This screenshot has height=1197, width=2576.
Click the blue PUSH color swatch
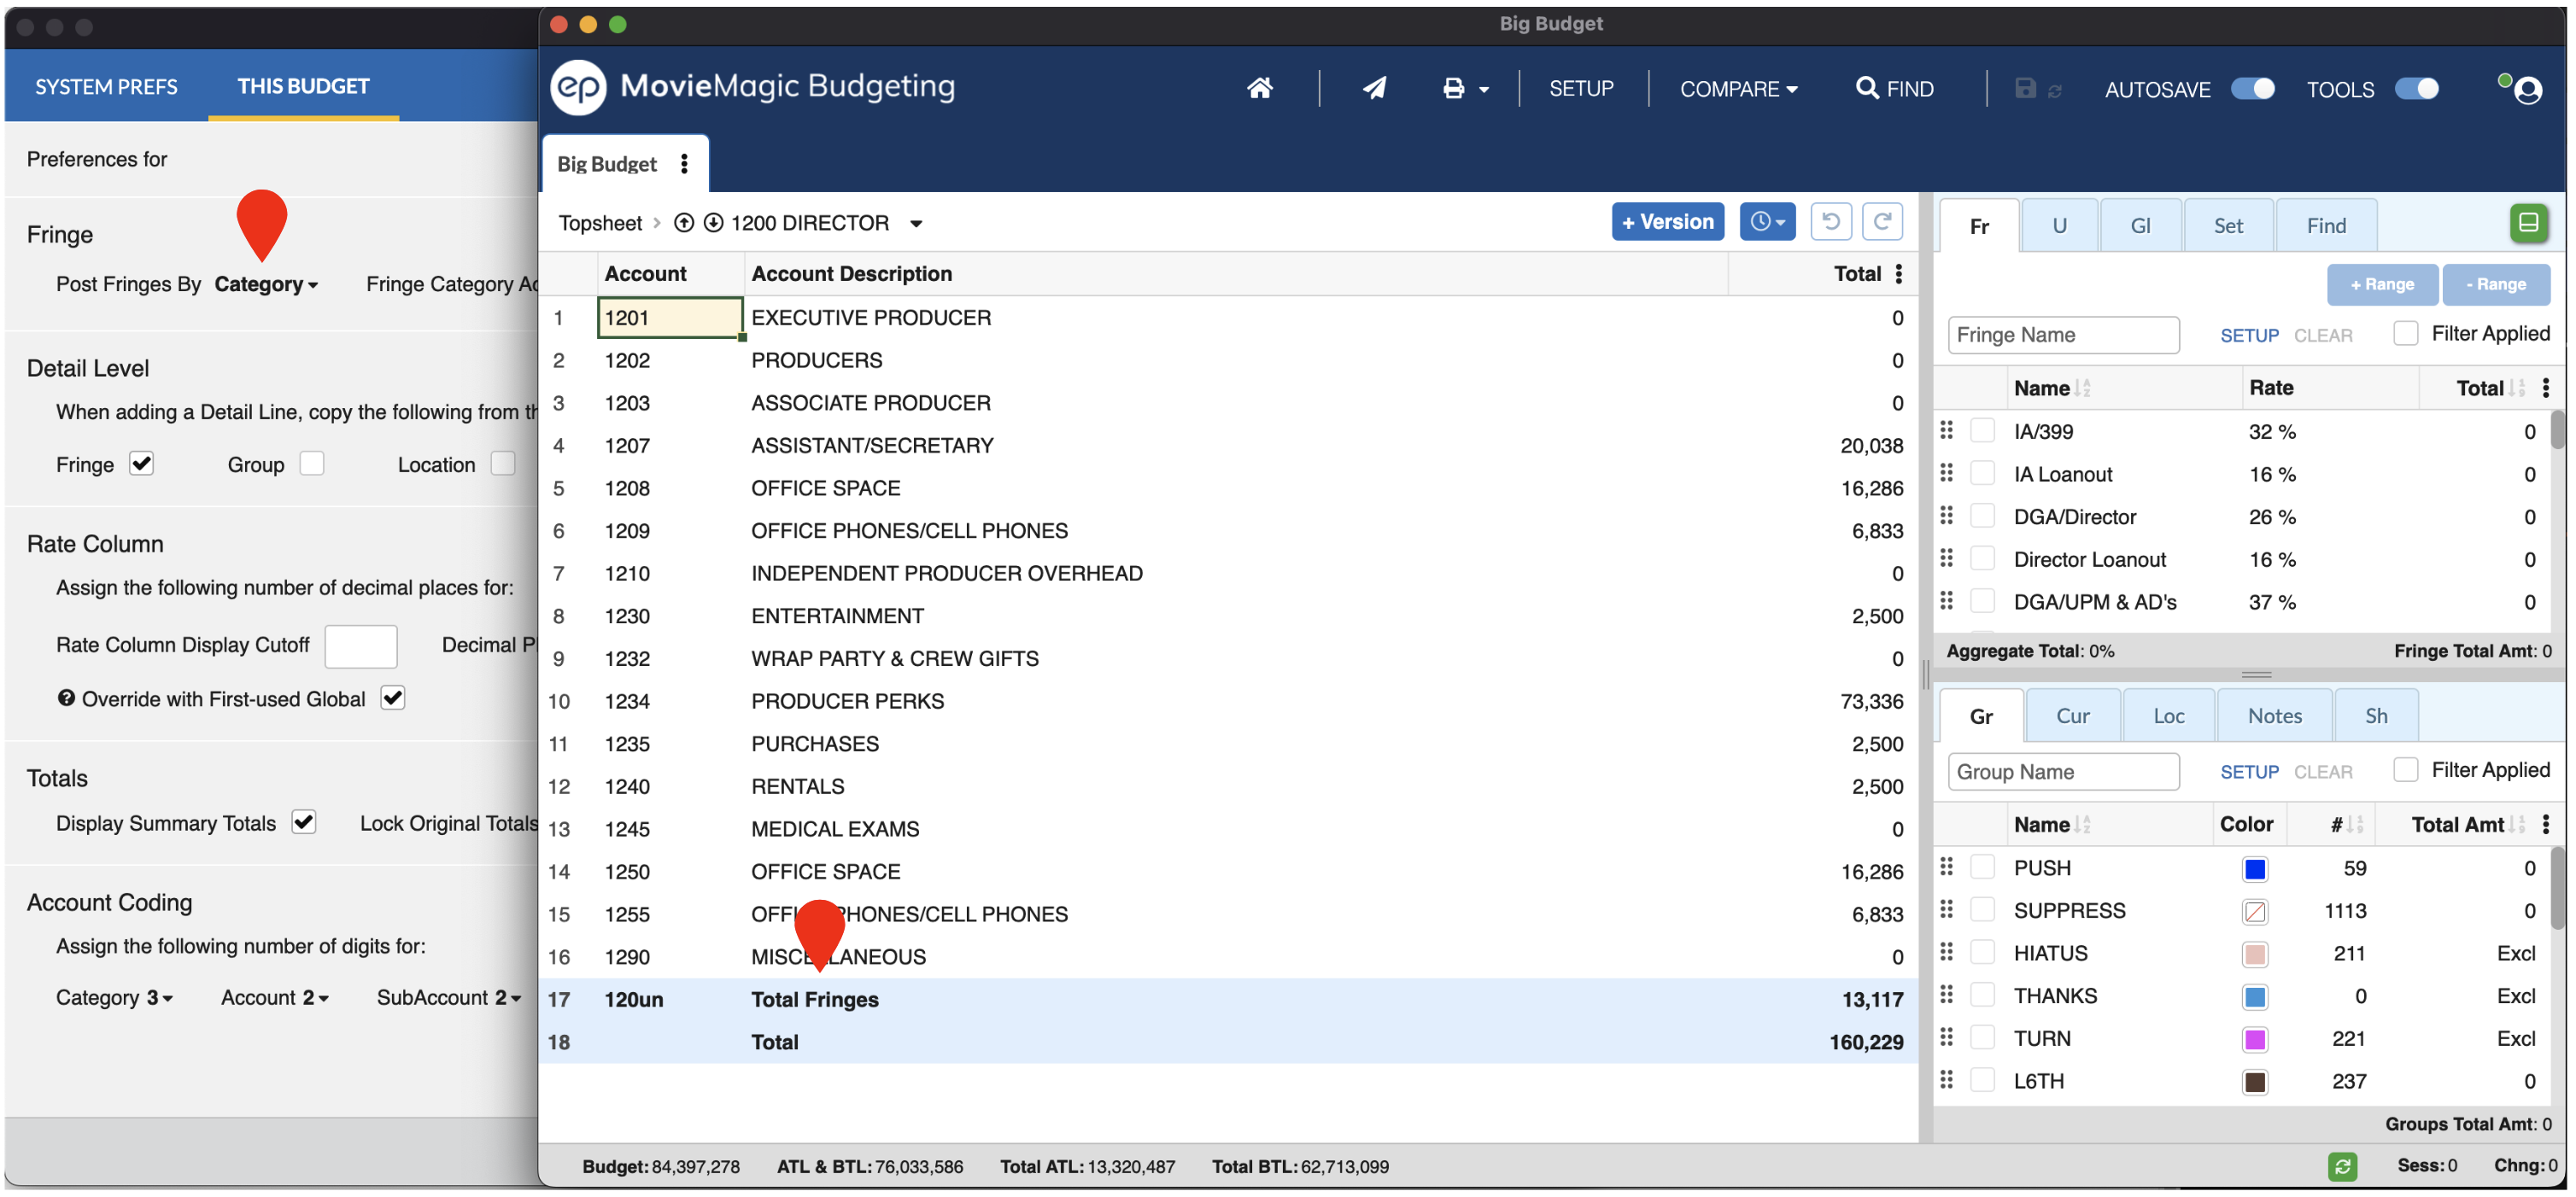click(x=2254, y=869)
